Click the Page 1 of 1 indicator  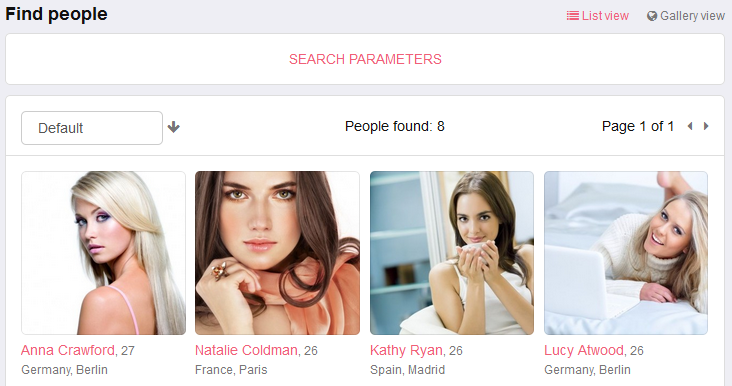click(638, 126)
